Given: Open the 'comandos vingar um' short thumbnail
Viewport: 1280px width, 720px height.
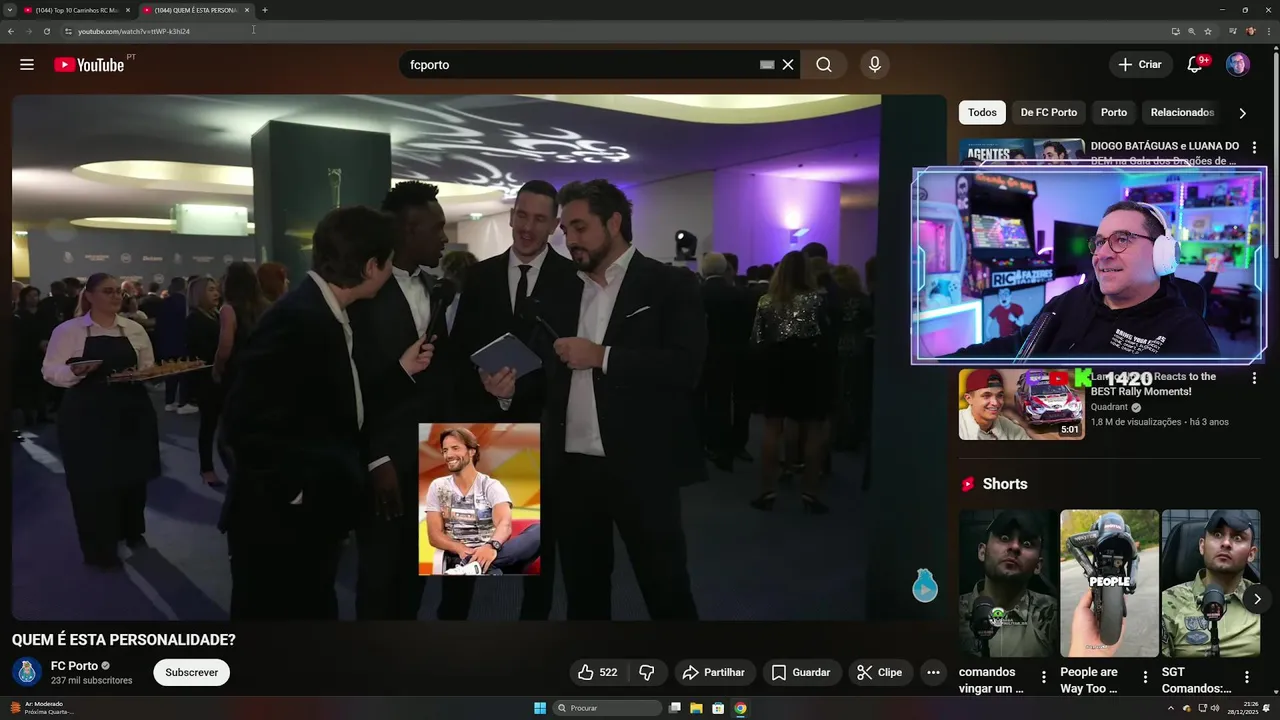Looking at the screenshot, I should click(1008, 584).
